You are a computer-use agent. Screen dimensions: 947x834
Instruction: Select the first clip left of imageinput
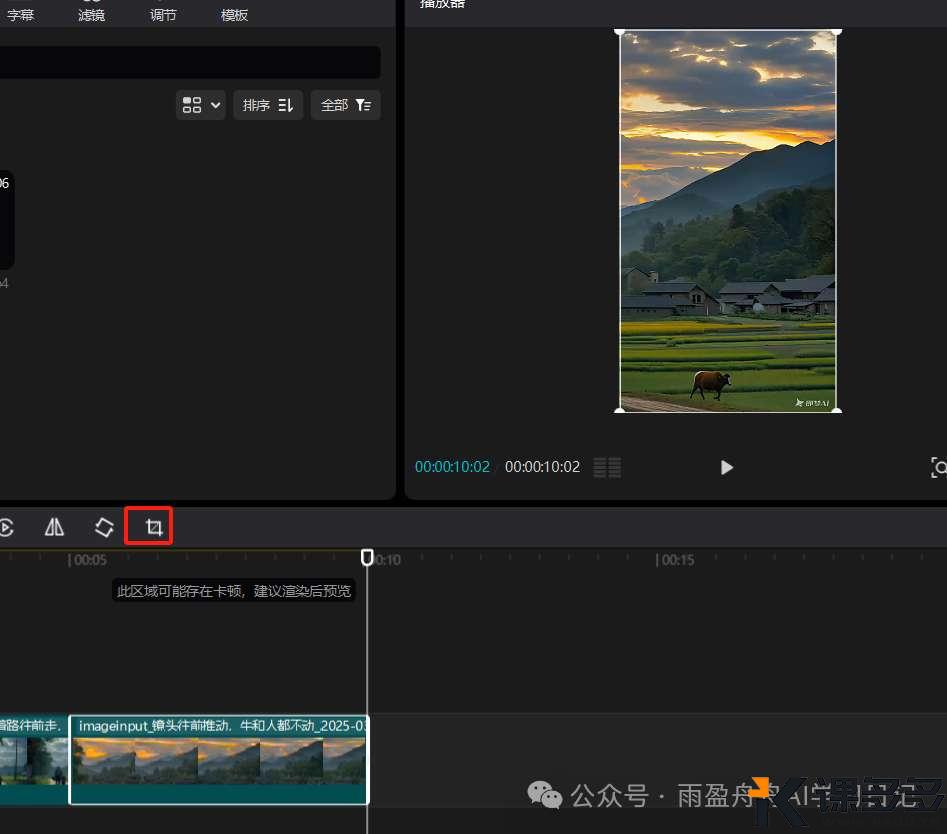click(x=33, y=760)
